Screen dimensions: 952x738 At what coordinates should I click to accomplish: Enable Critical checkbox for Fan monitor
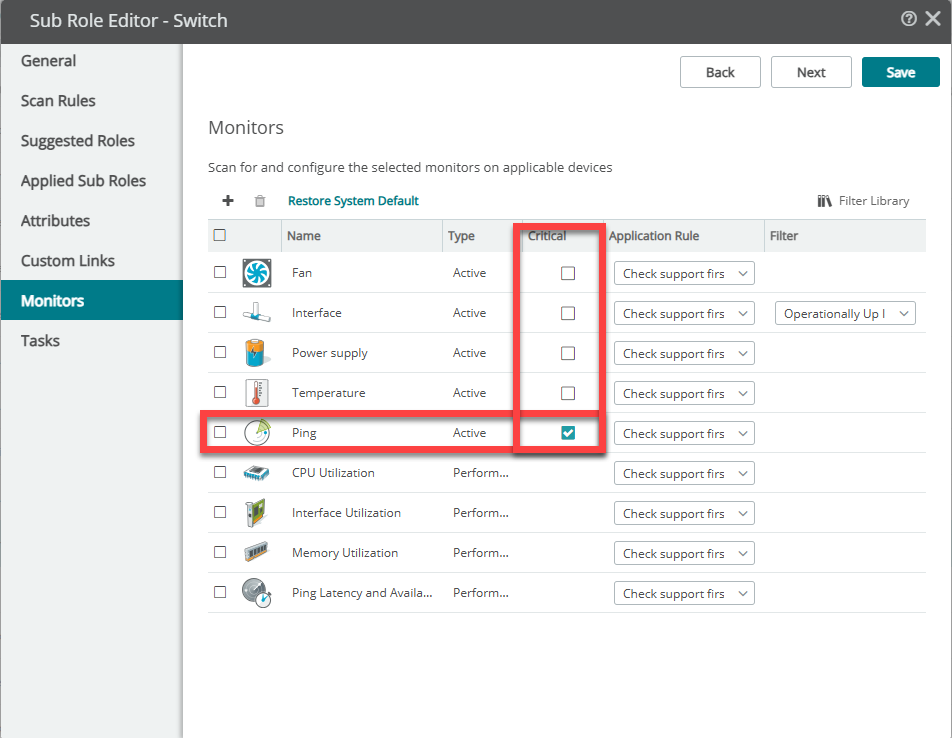coord(568,273)
